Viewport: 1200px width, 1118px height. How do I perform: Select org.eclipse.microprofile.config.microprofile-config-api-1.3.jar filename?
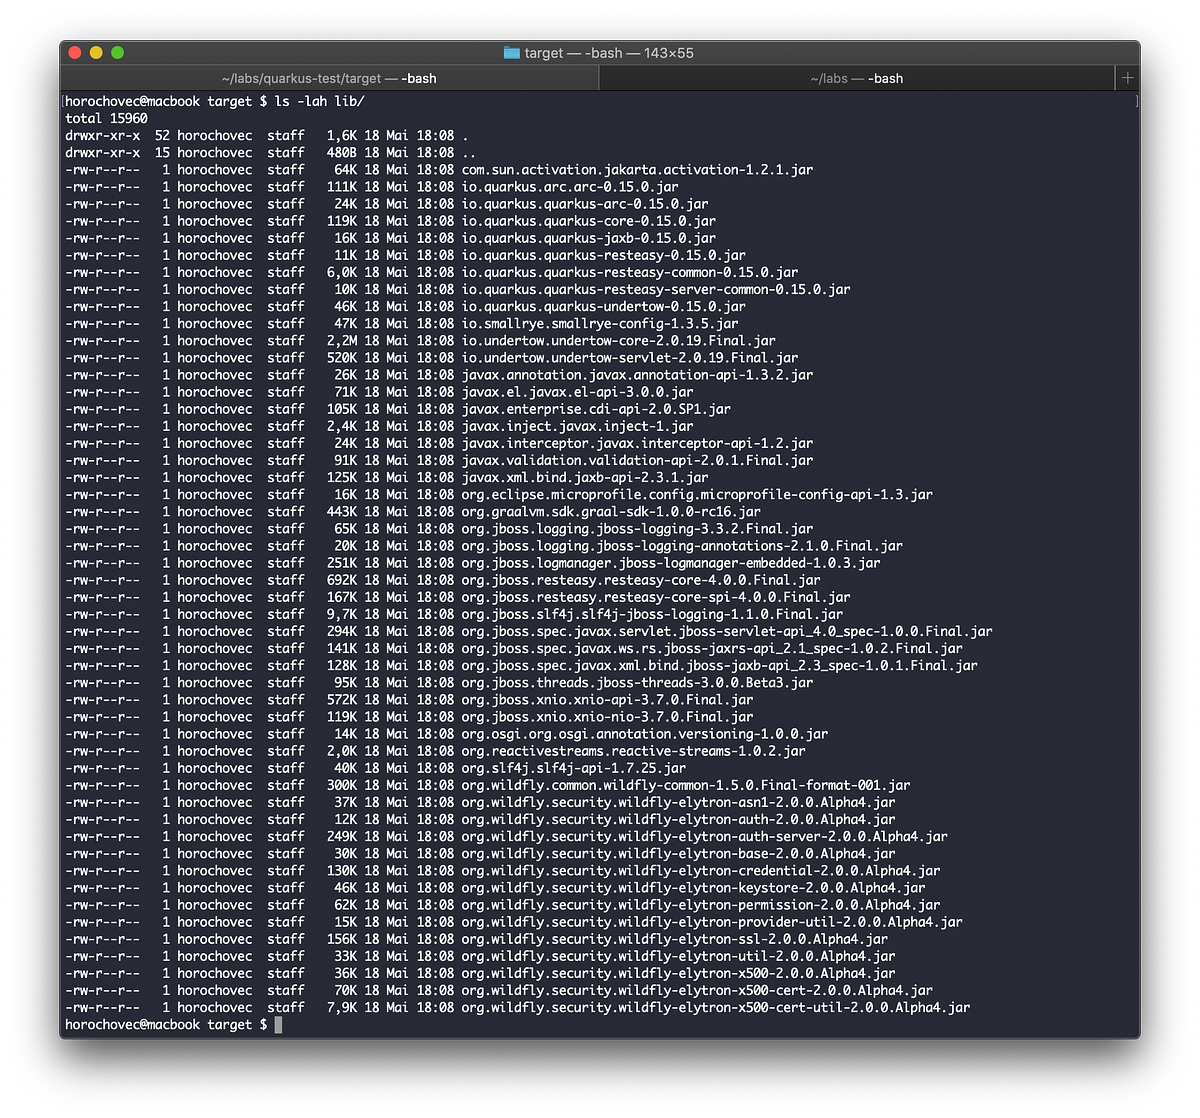click(697, 494)
